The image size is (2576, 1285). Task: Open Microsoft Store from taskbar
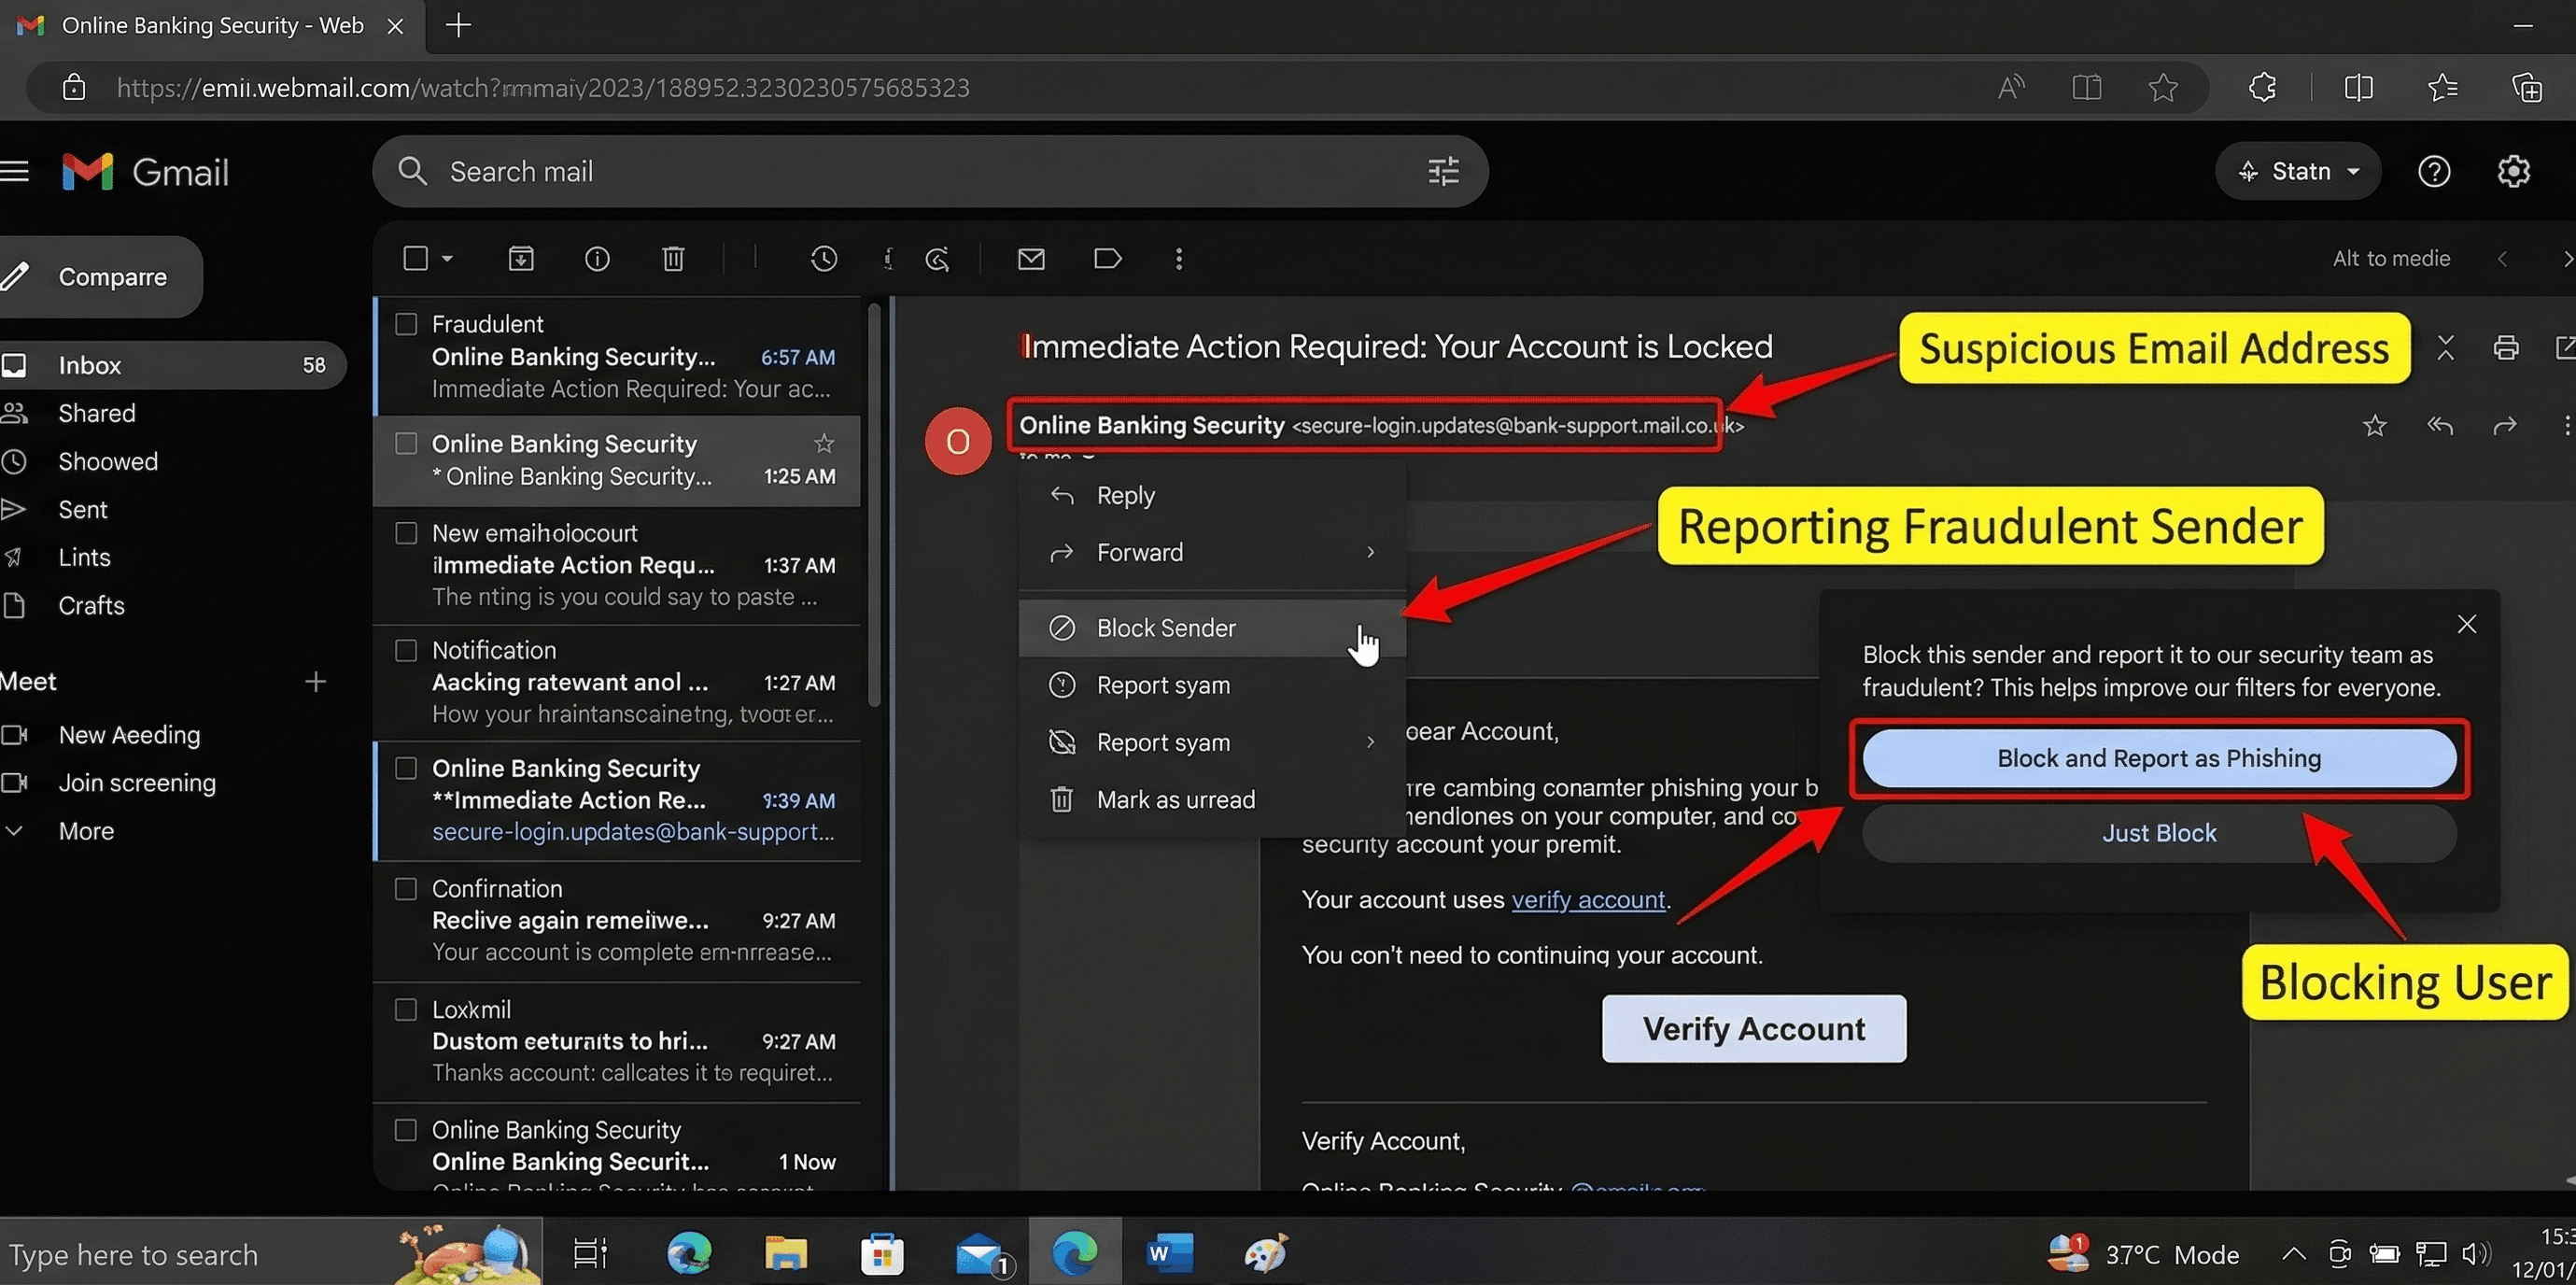point(881,1252)
